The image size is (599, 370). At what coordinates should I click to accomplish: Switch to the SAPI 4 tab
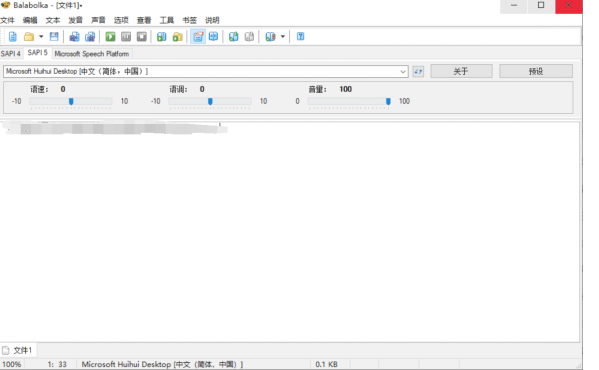click(x=11, y=53)
